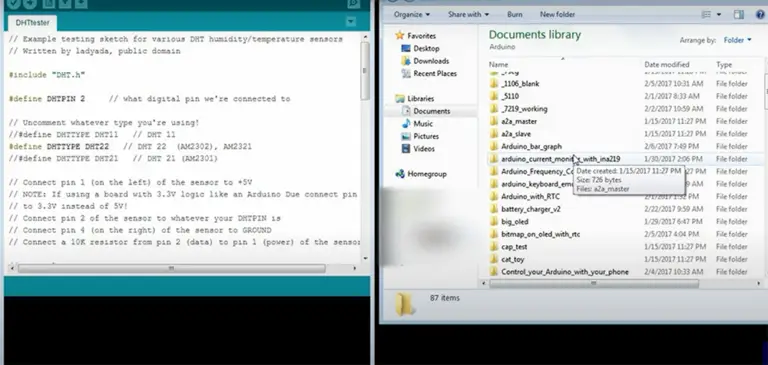
Task: Click the Open sketch icon in Arduino toolbar
Action: (65, 3)
